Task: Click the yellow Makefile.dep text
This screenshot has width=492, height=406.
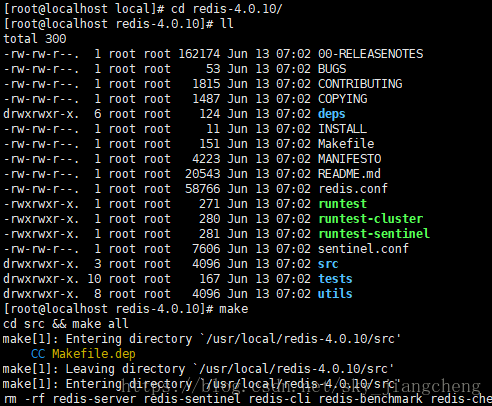Action: coord(94,354)
